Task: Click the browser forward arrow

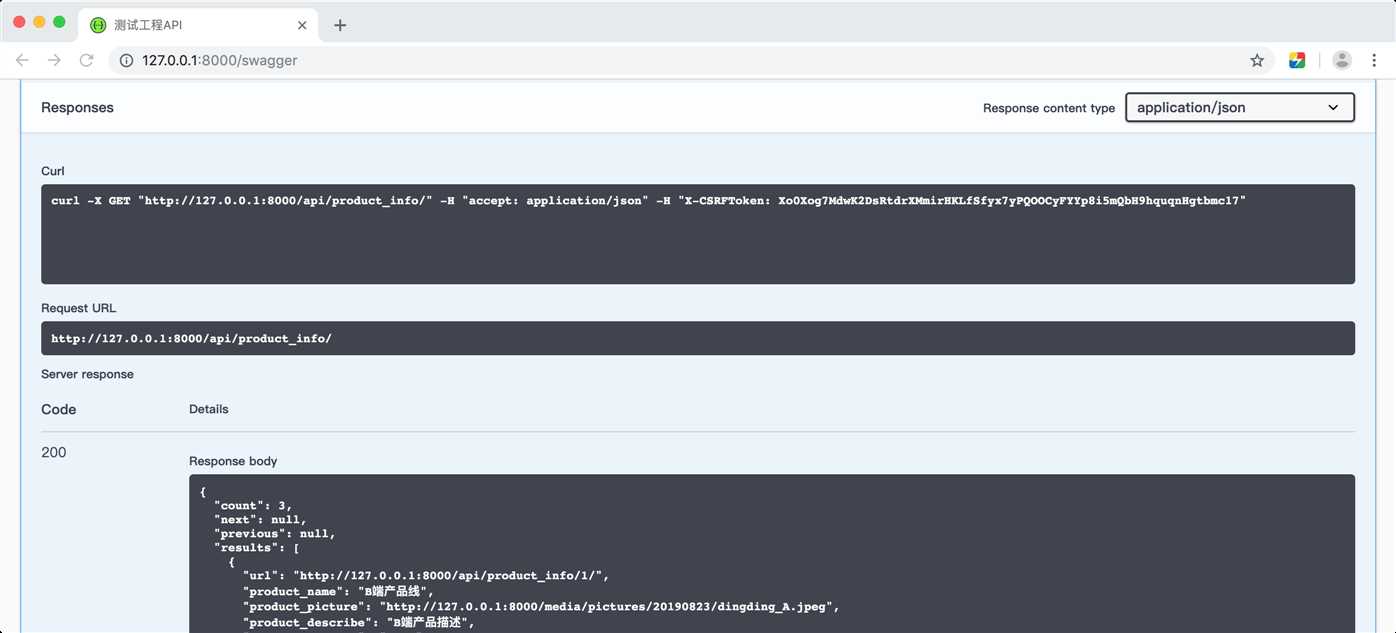Action: [54, 60]
